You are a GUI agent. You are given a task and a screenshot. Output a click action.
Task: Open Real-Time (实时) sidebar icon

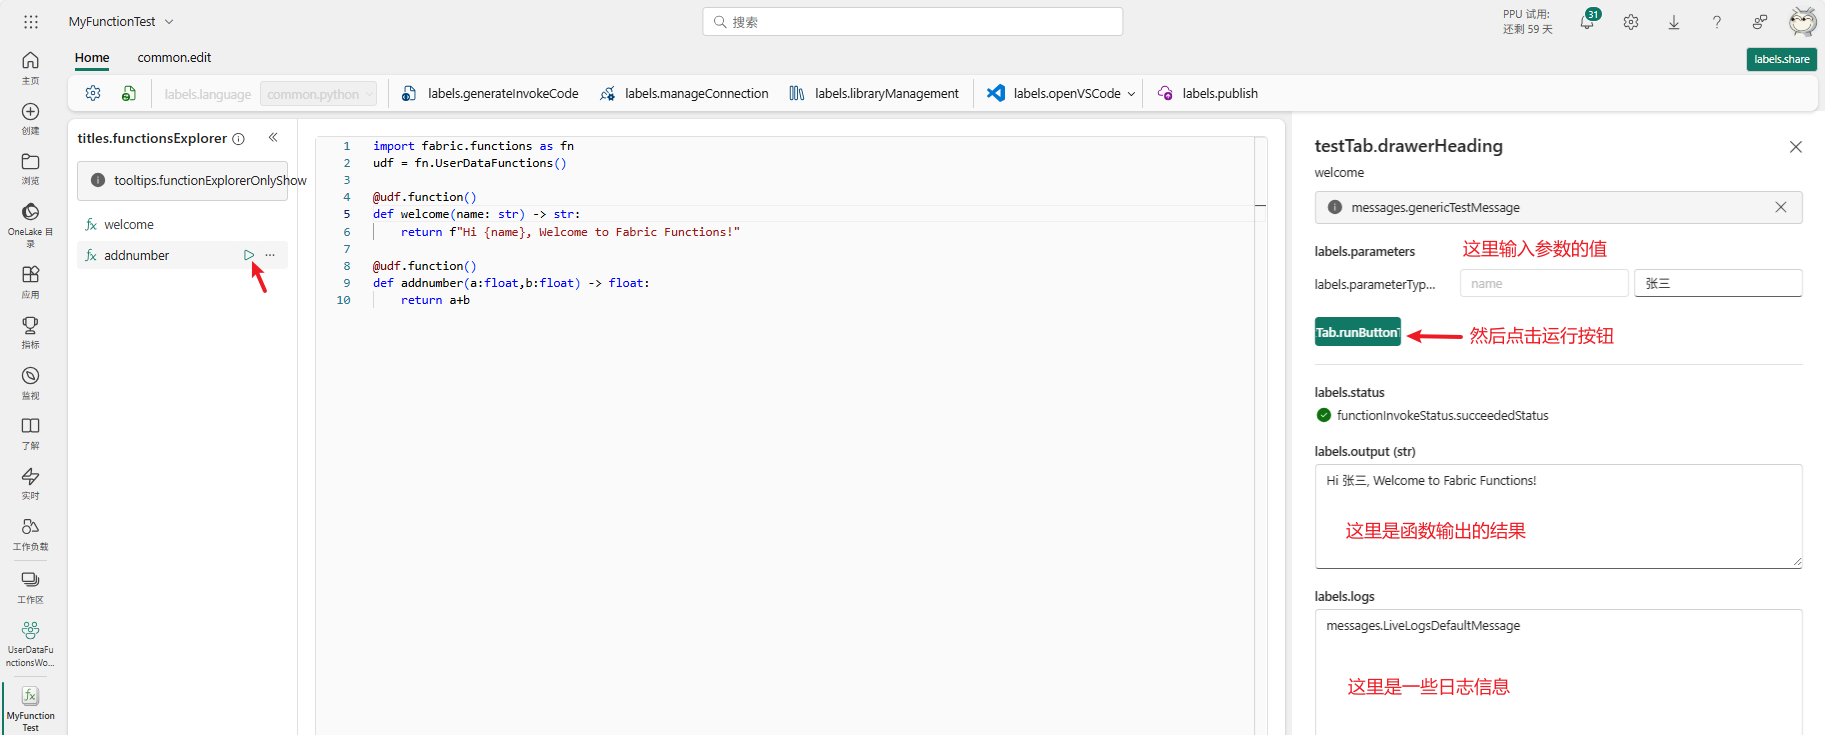31,483
